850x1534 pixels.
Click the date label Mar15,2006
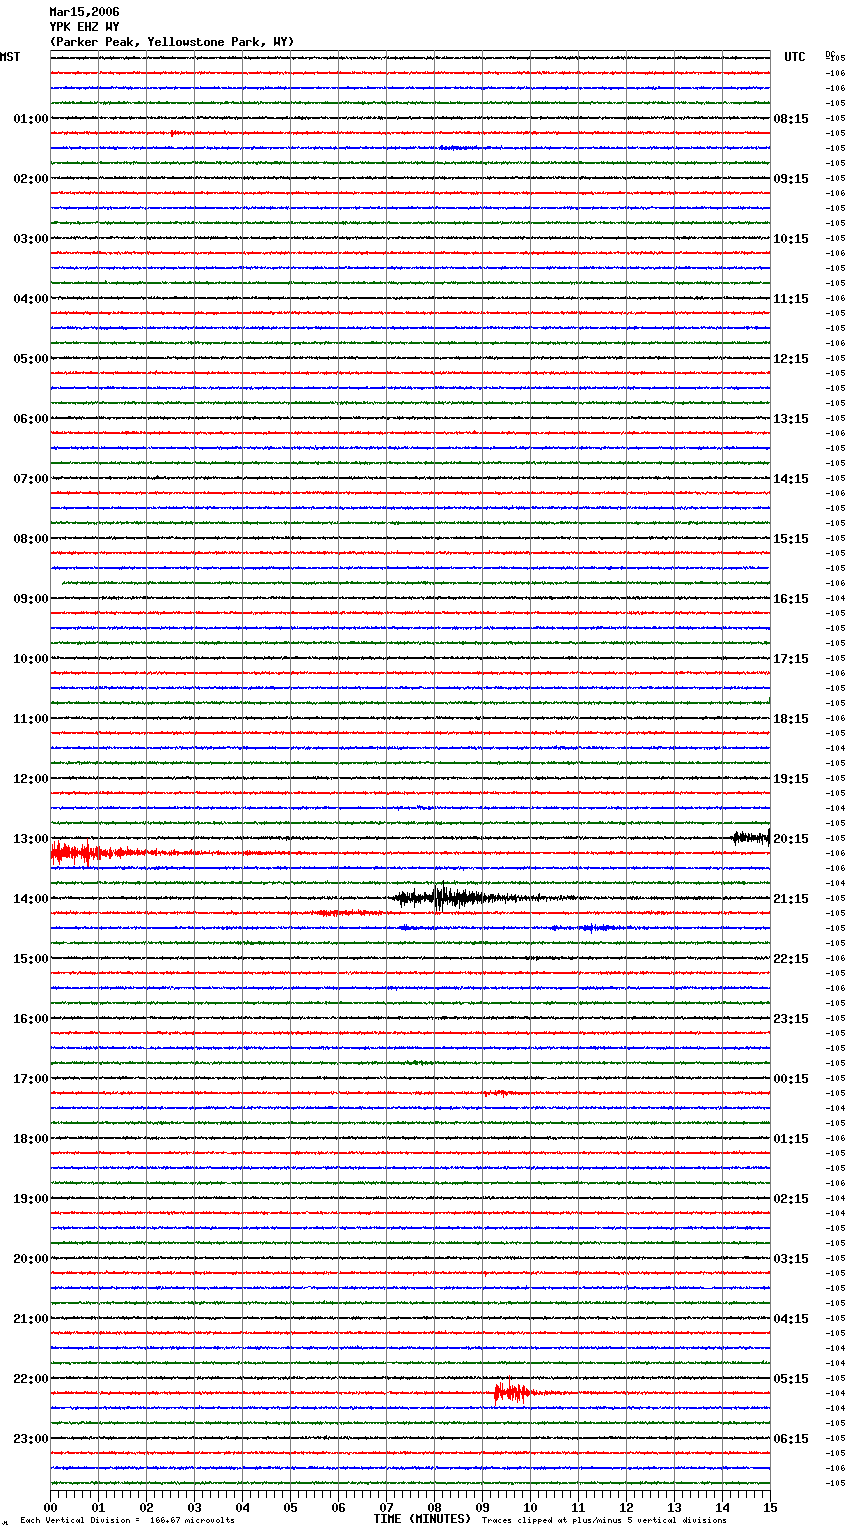[84, 12]
